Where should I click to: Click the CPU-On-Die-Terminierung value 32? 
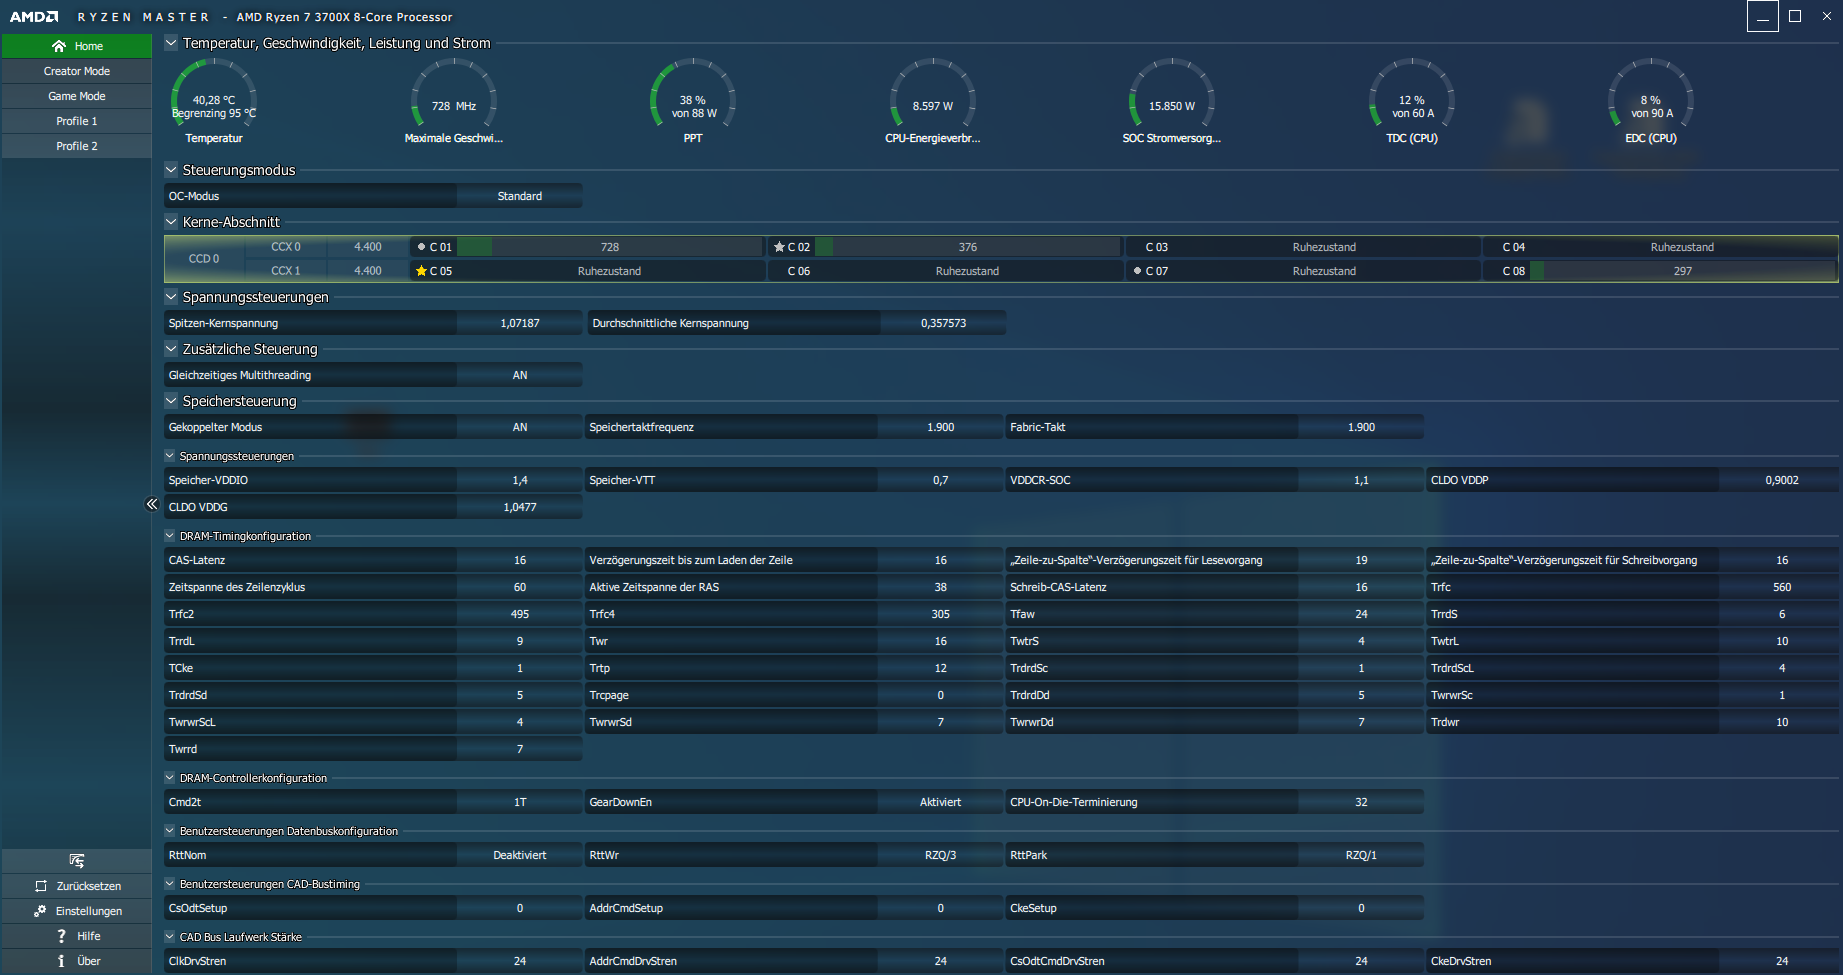[1361, 802]
